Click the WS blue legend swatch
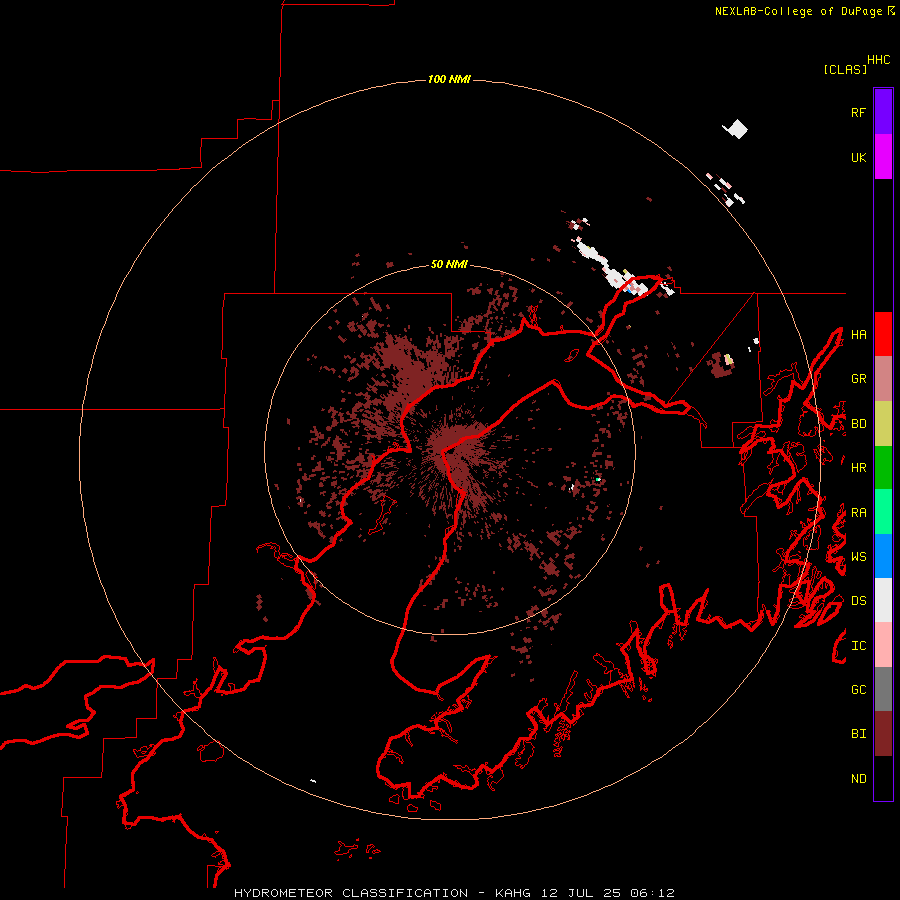Image resolution: width=900 pixels, height=900 pixels. [x=883, y=556]
